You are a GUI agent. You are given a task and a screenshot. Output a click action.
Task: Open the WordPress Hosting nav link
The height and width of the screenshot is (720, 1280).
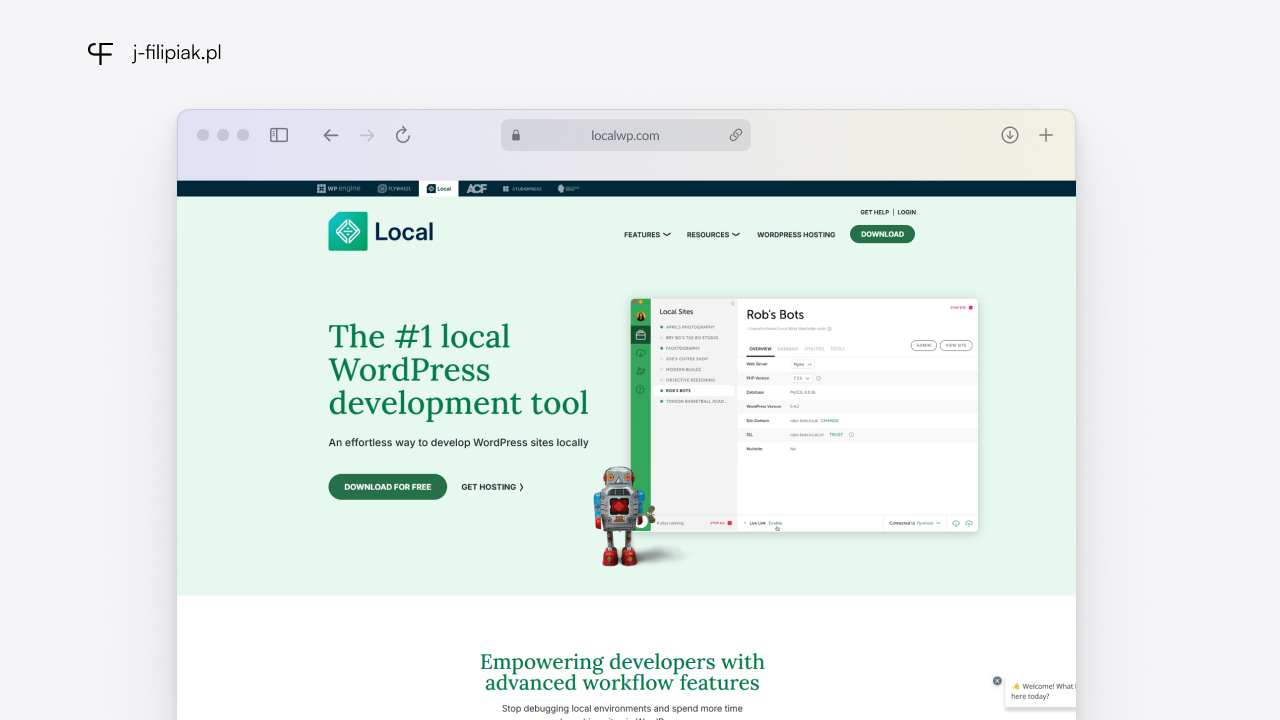(x=796, y=235)
